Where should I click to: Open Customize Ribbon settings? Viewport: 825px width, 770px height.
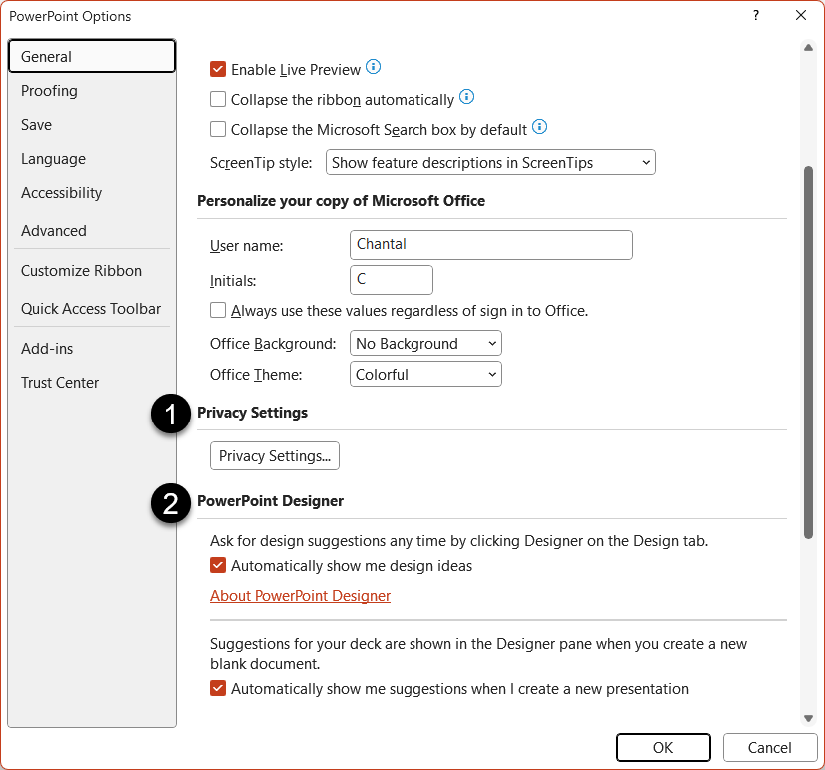coord(92,271)
